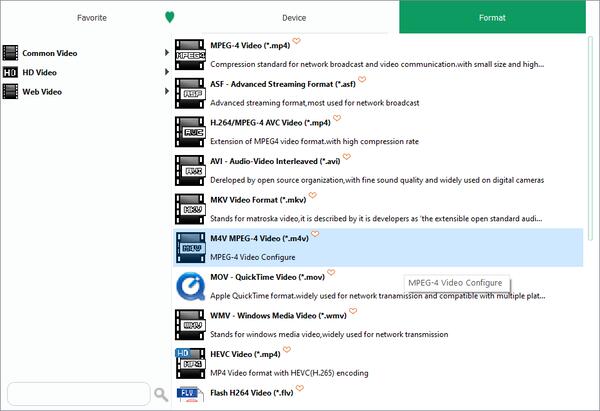The height and width of the screenshot is (411, 600).
Task: Click the Flash FLV format icon
Action: (190, 394)
